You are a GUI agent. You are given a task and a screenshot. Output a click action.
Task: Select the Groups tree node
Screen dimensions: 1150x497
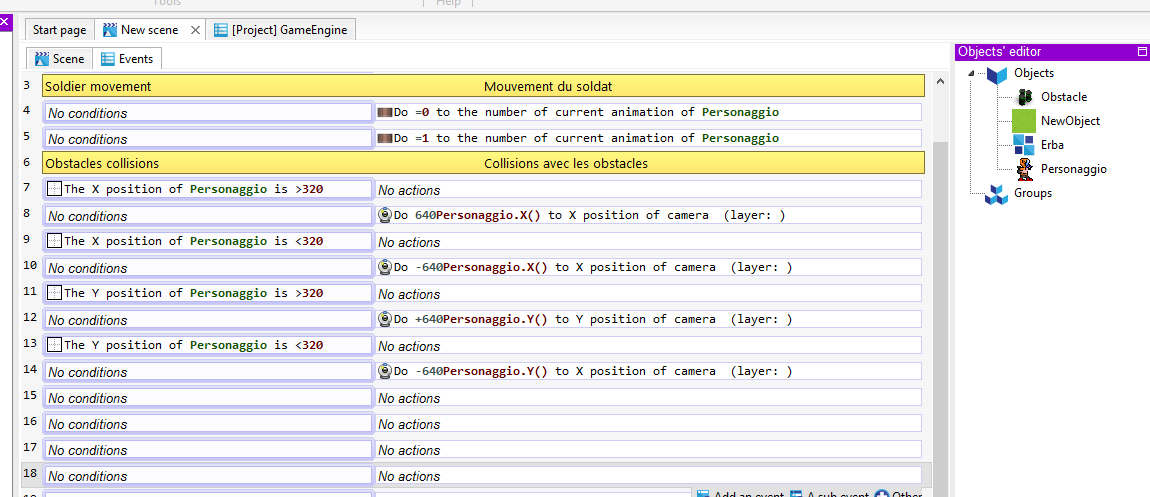(x=1033, y=194)
